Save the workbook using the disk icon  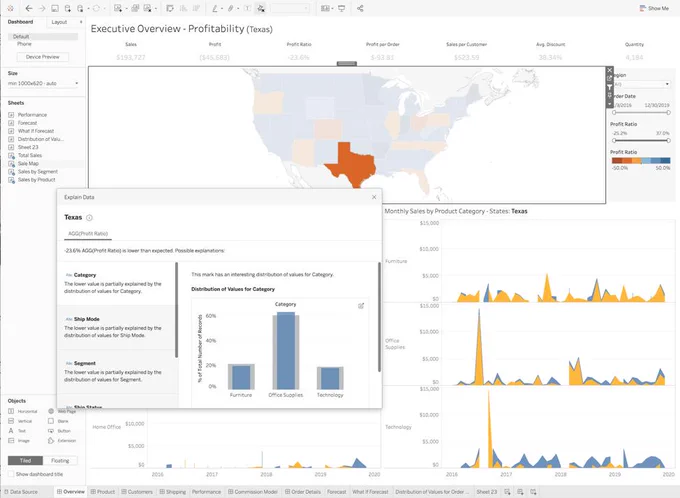55,8
